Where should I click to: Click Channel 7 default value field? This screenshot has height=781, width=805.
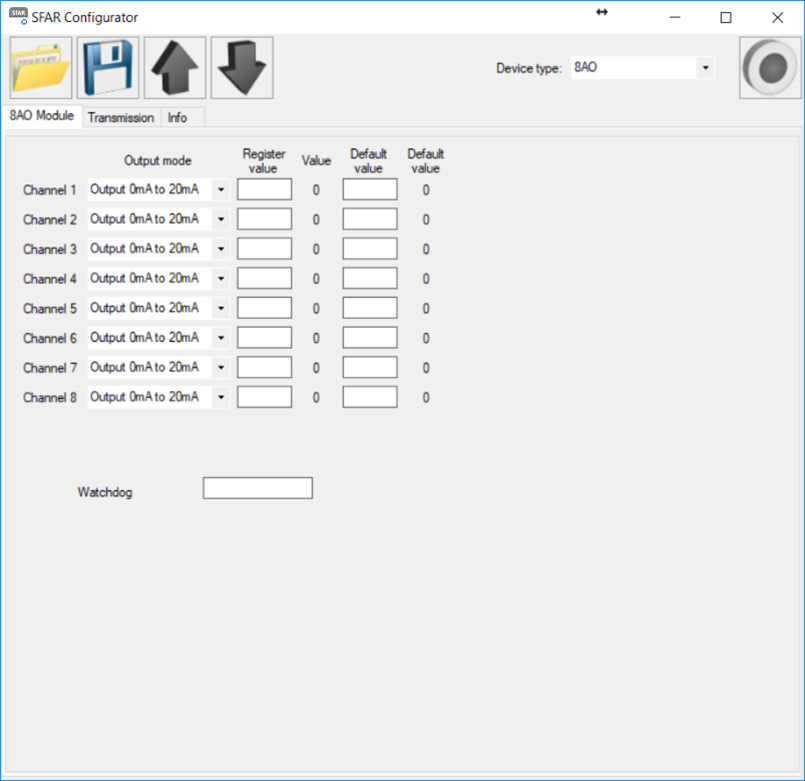370,367
